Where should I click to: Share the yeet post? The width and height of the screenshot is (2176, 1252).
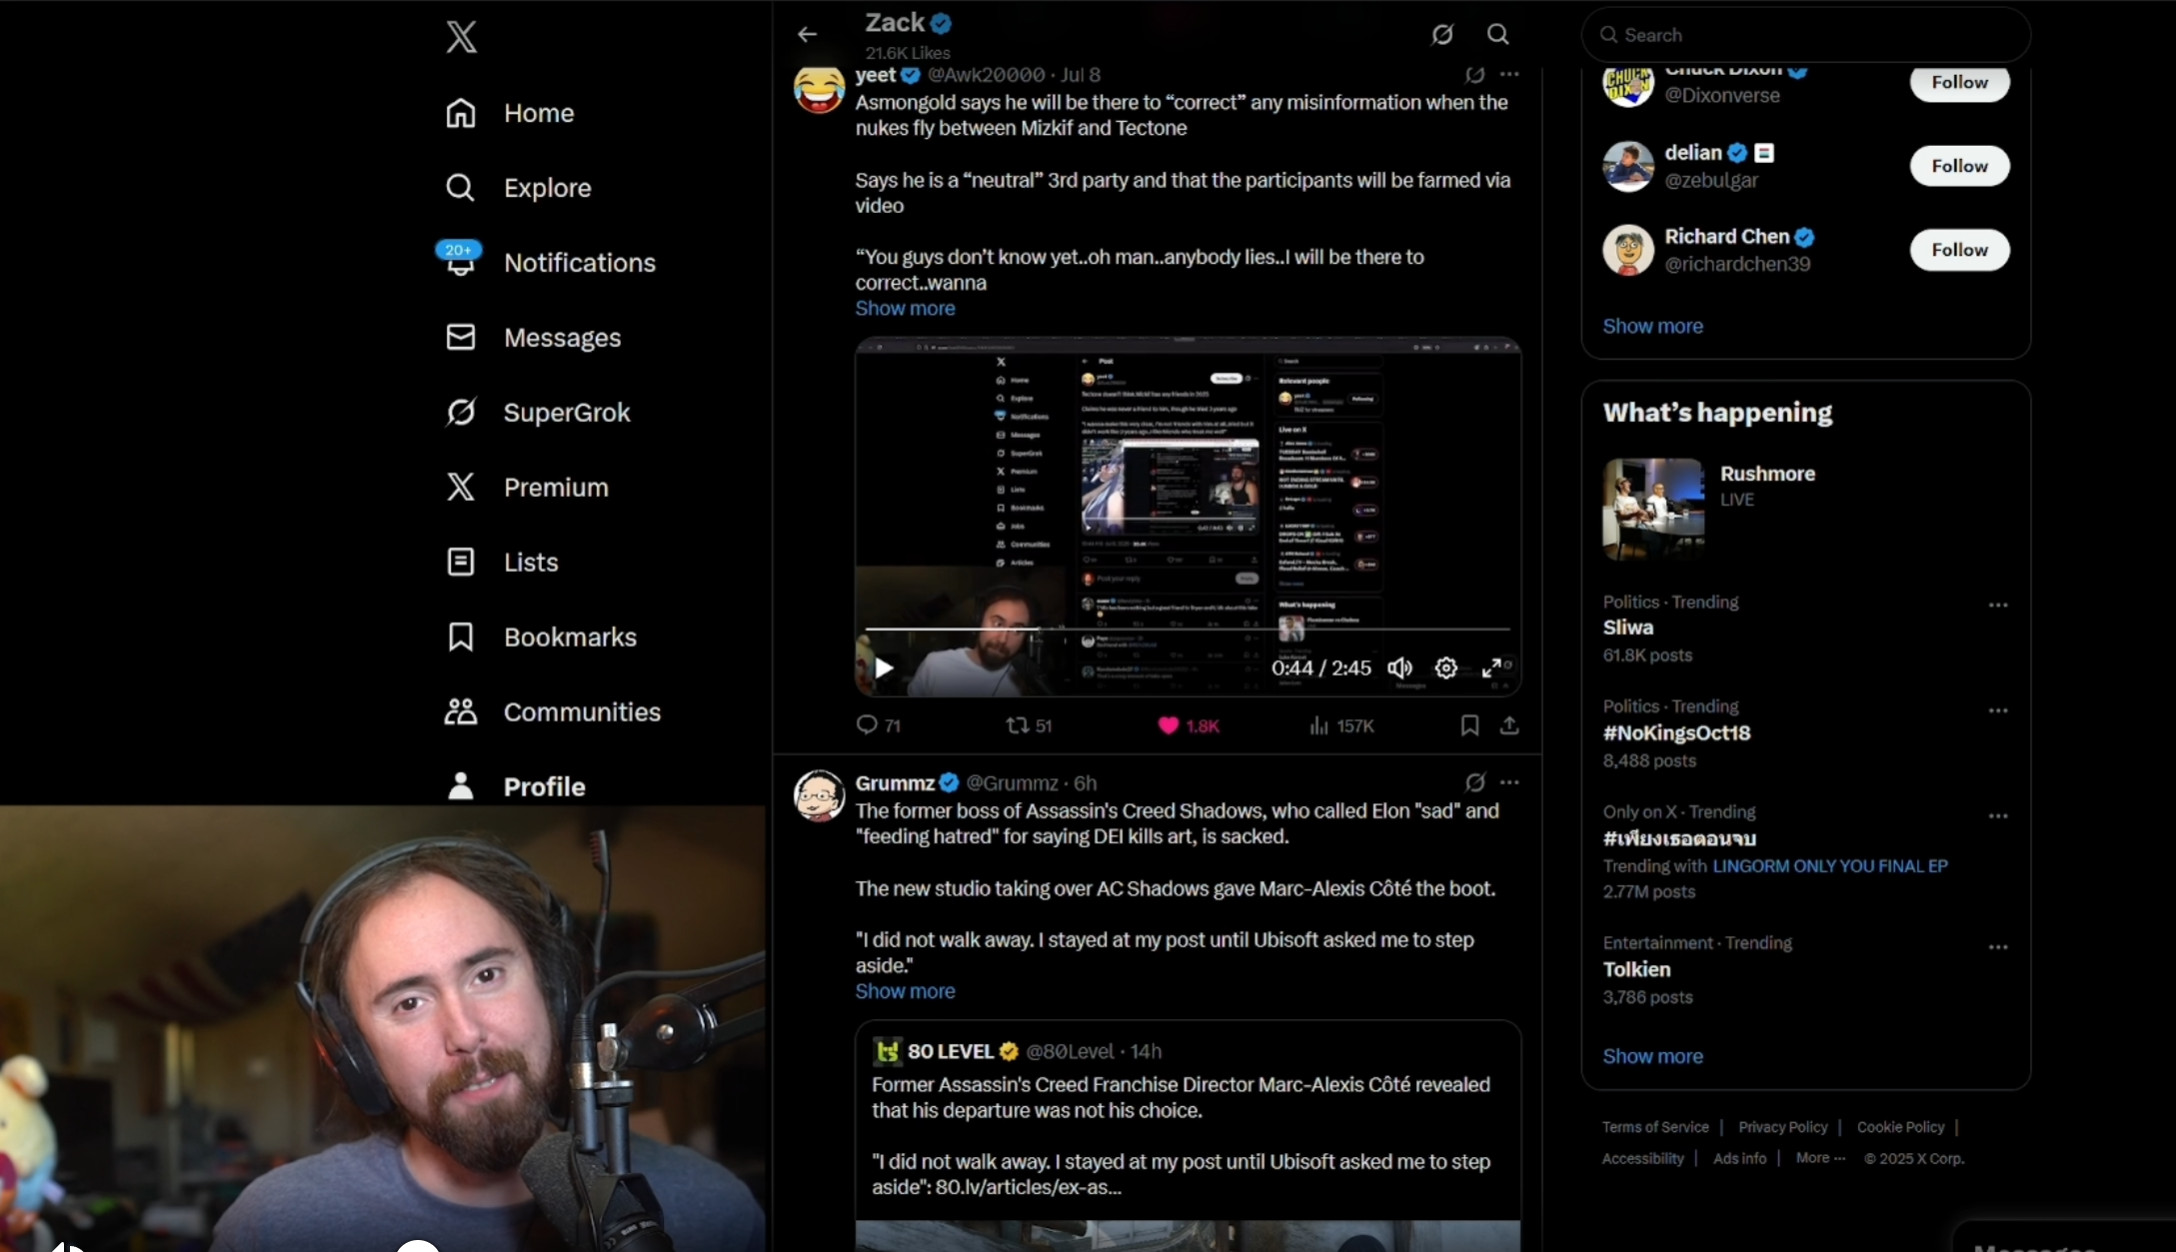1509,725
